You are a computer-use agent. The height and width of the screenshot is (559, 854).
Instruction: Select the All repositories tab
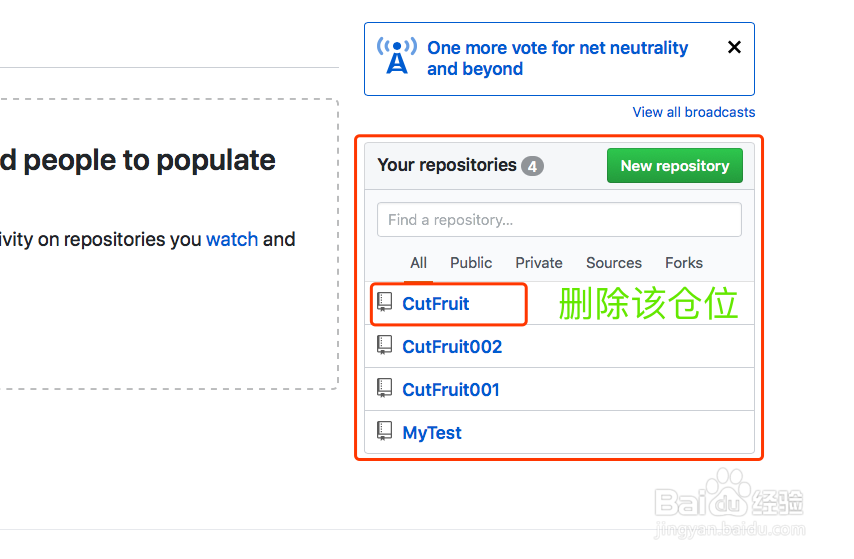click(418, 263)
